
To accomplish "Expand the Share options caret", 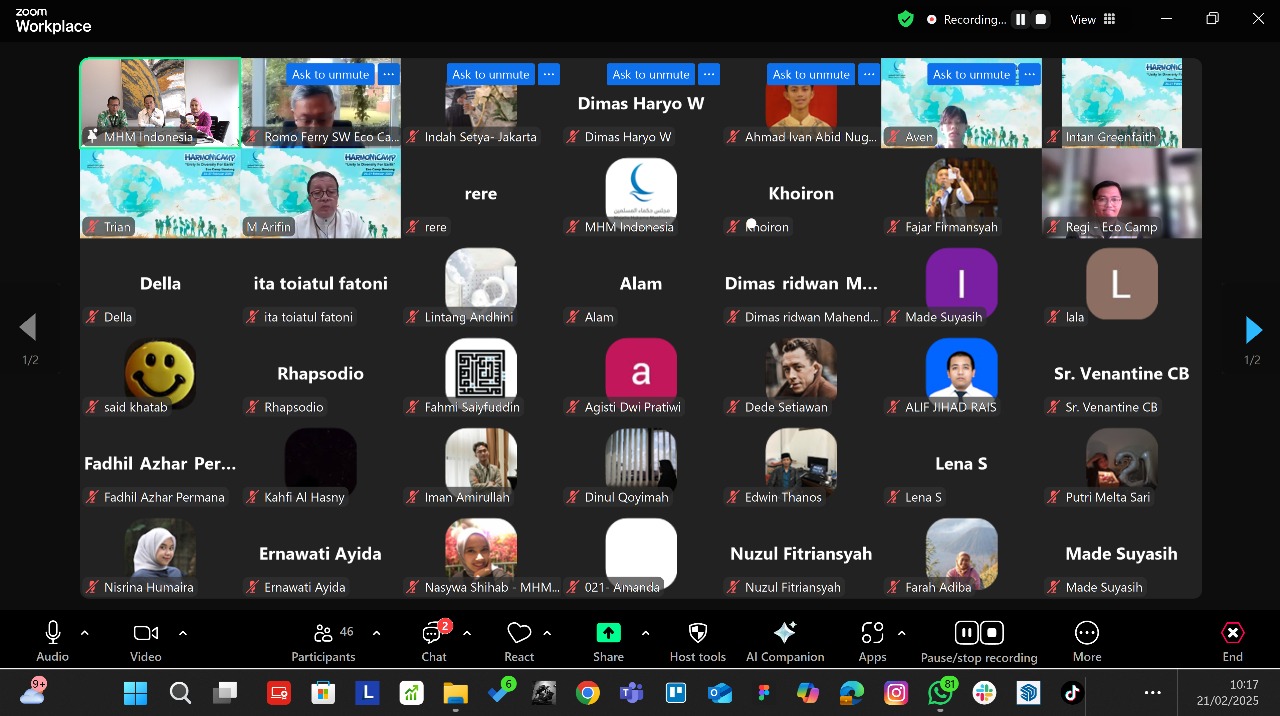I will [645, 633].
